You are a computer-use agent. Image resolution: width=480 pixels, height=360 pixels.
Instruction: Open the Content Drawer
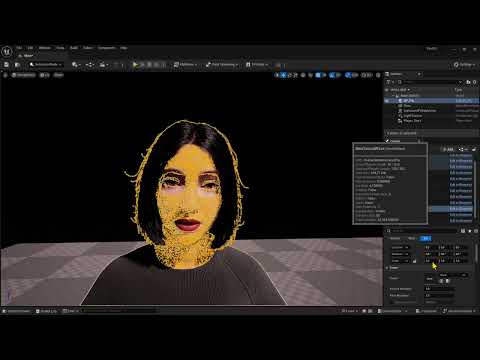click(x=16, y=311)
